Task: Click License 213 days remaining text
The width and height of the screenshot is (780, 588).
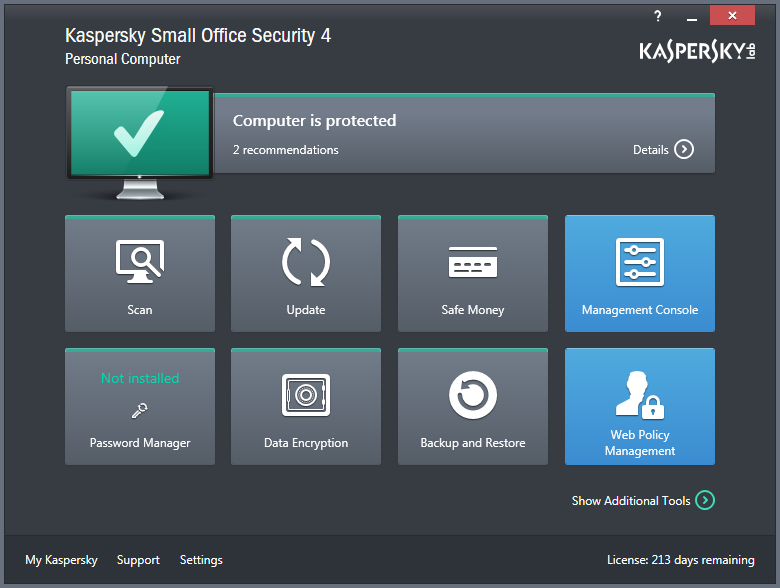Action: tap(680, 560)
